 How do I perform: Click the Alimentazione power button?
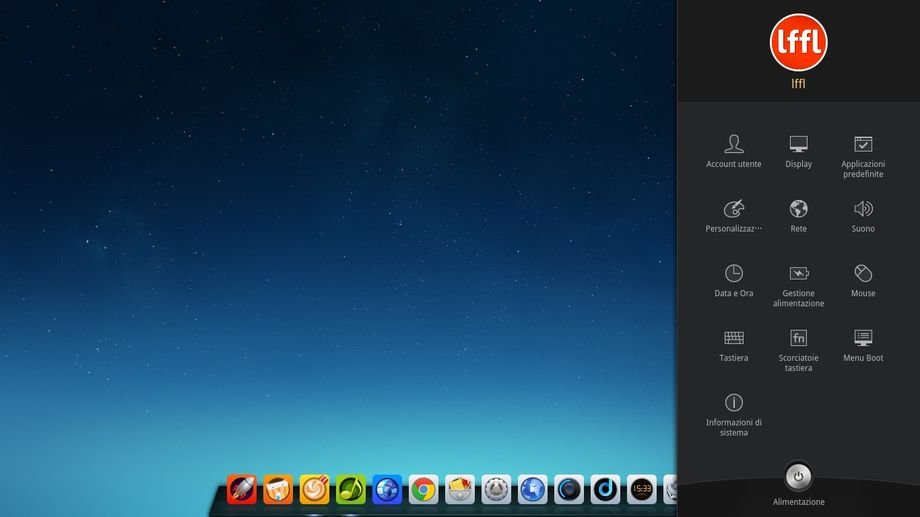tap(798, 476)
